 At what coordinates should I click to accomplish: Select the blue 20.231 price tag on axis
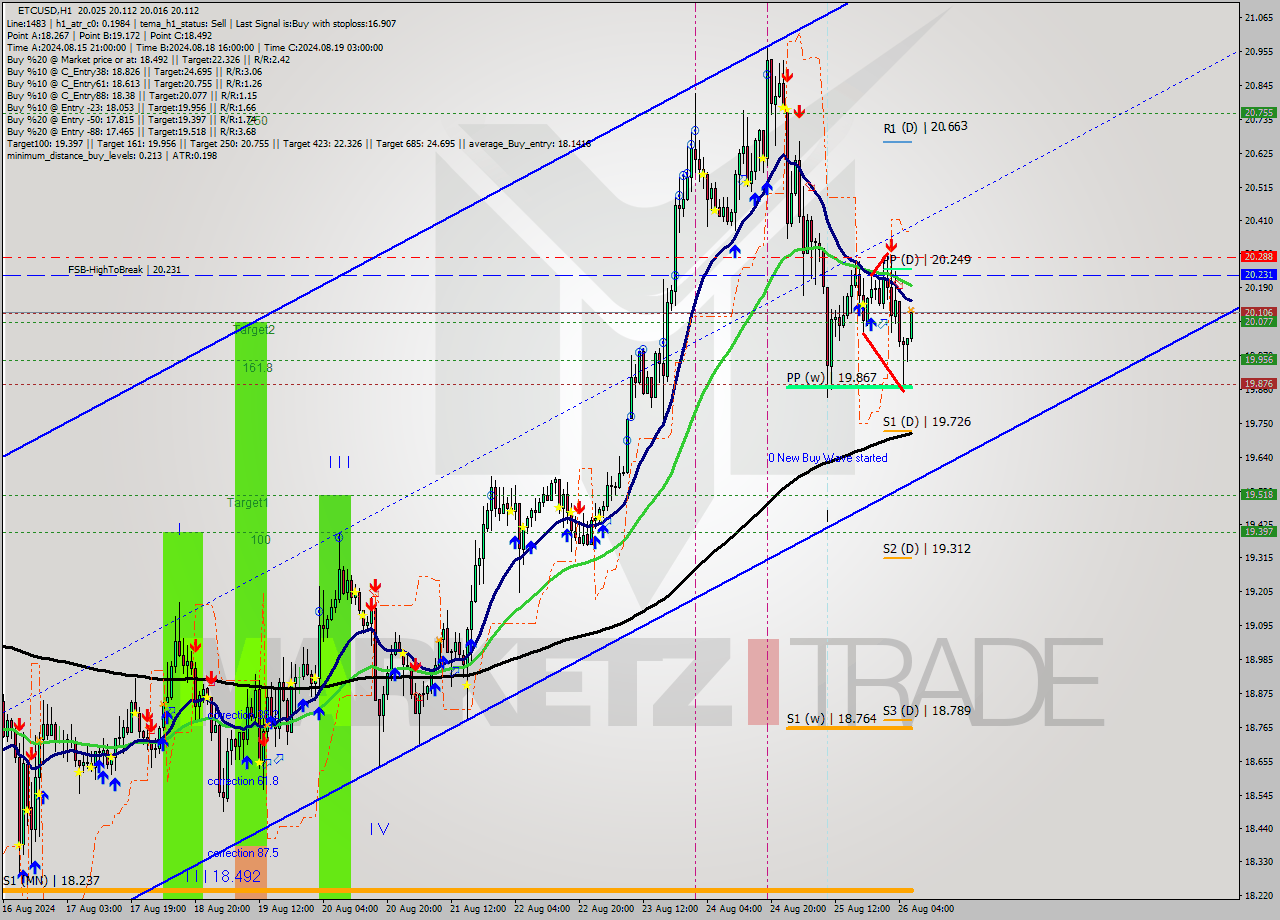(1258, 274)
